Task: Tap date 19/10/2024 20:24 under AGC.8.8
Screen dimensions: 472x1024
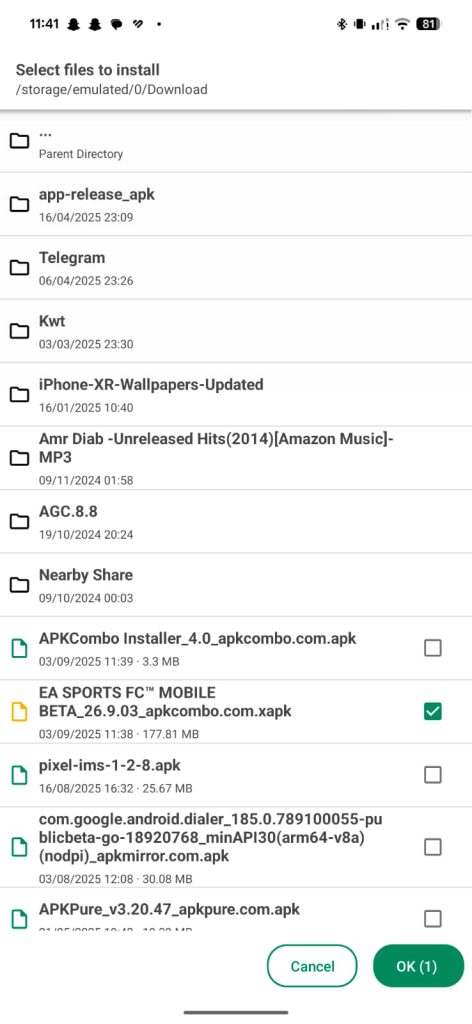Action: [86, 535]
